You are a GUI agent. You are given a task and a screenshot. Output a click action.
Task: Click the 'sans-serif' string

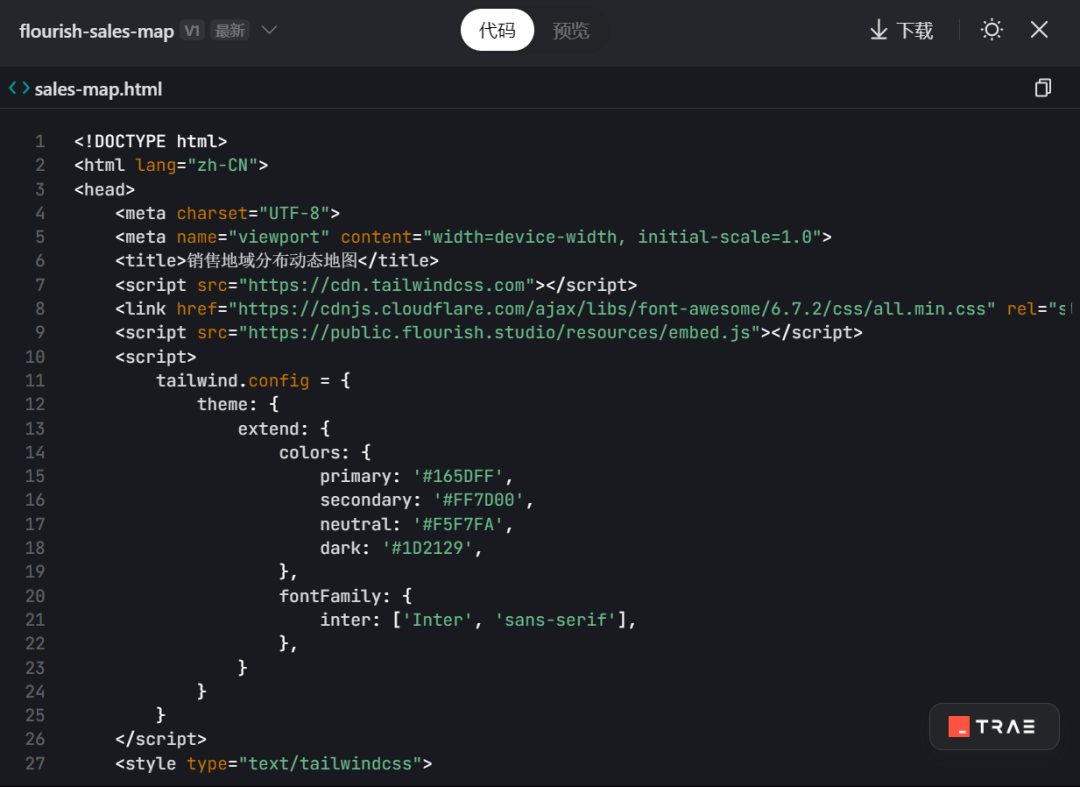click(x=555, y=620)
